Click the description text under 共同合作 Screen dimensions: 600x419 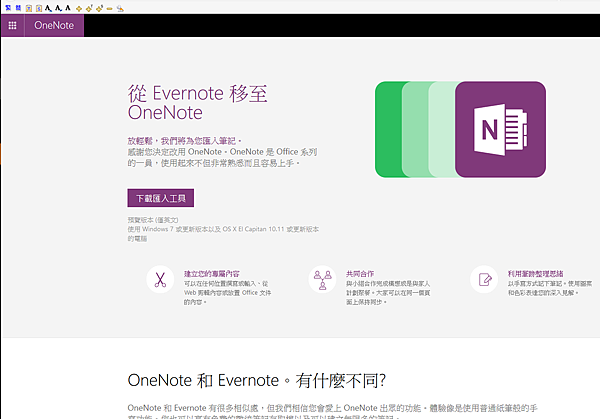point(388,293)
